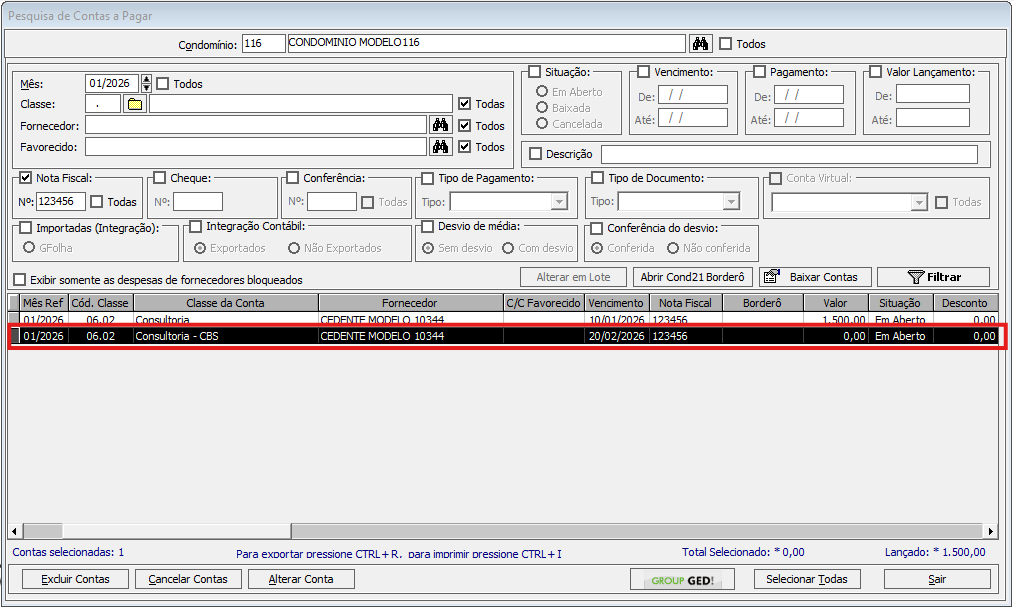
Task: Click the Pagamento Até date field
Action: pos(809,118)
